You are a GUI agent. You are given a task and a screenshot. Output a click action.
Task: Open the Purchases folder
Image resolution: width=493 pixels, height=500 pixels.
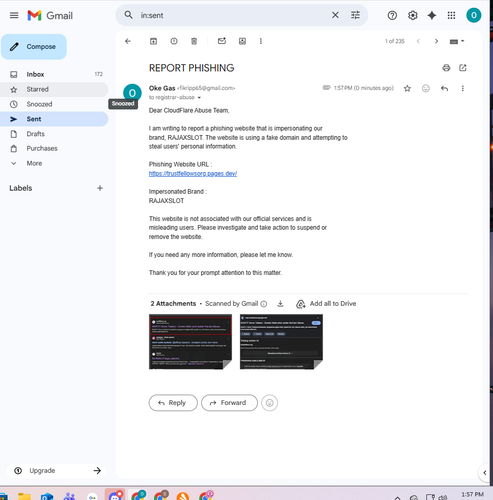[x=54, y=148]
